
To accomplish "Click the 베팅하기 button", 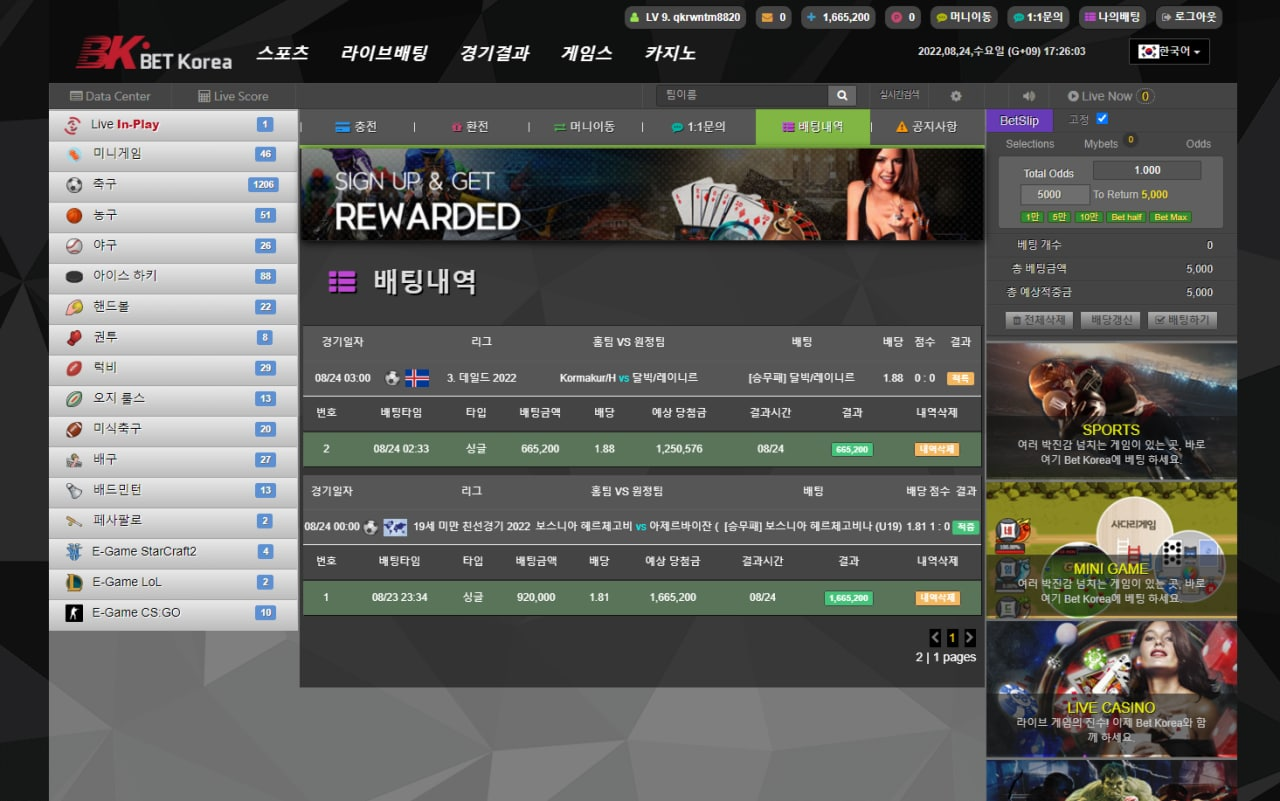I will tap(1182, 320).
